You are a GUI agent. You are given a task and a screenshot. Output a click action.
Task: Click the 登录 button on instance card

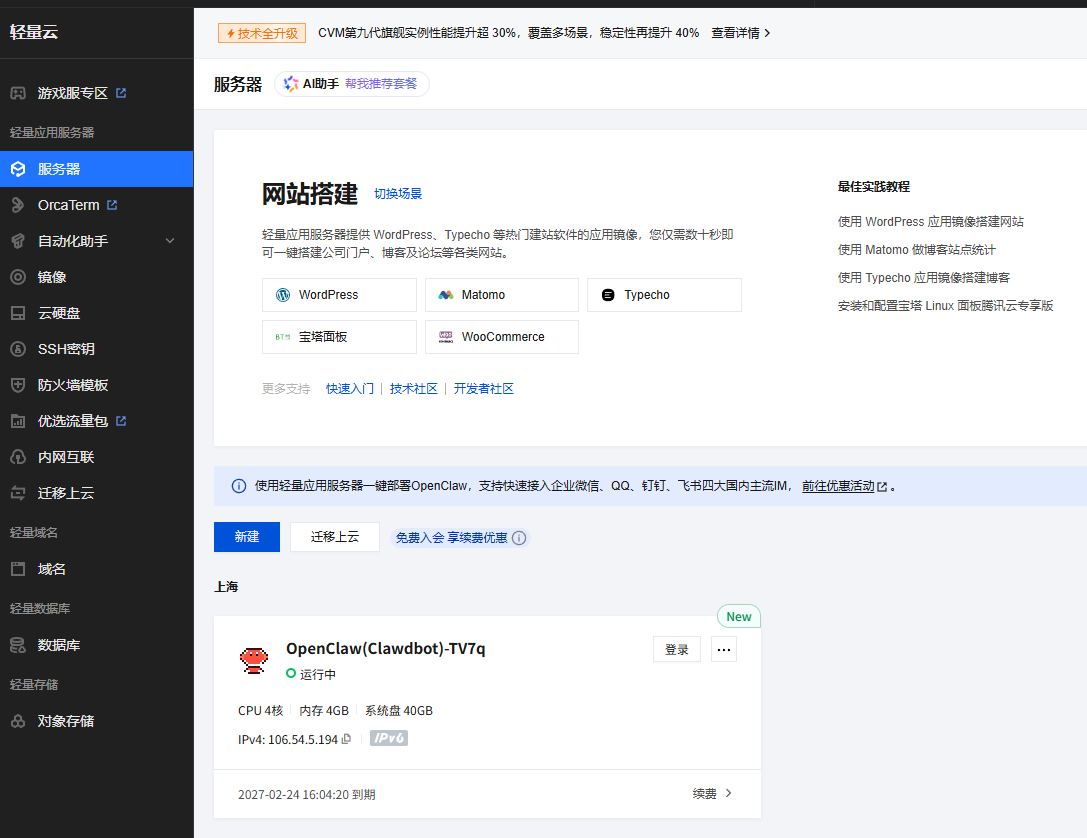(x=677, y=649)
